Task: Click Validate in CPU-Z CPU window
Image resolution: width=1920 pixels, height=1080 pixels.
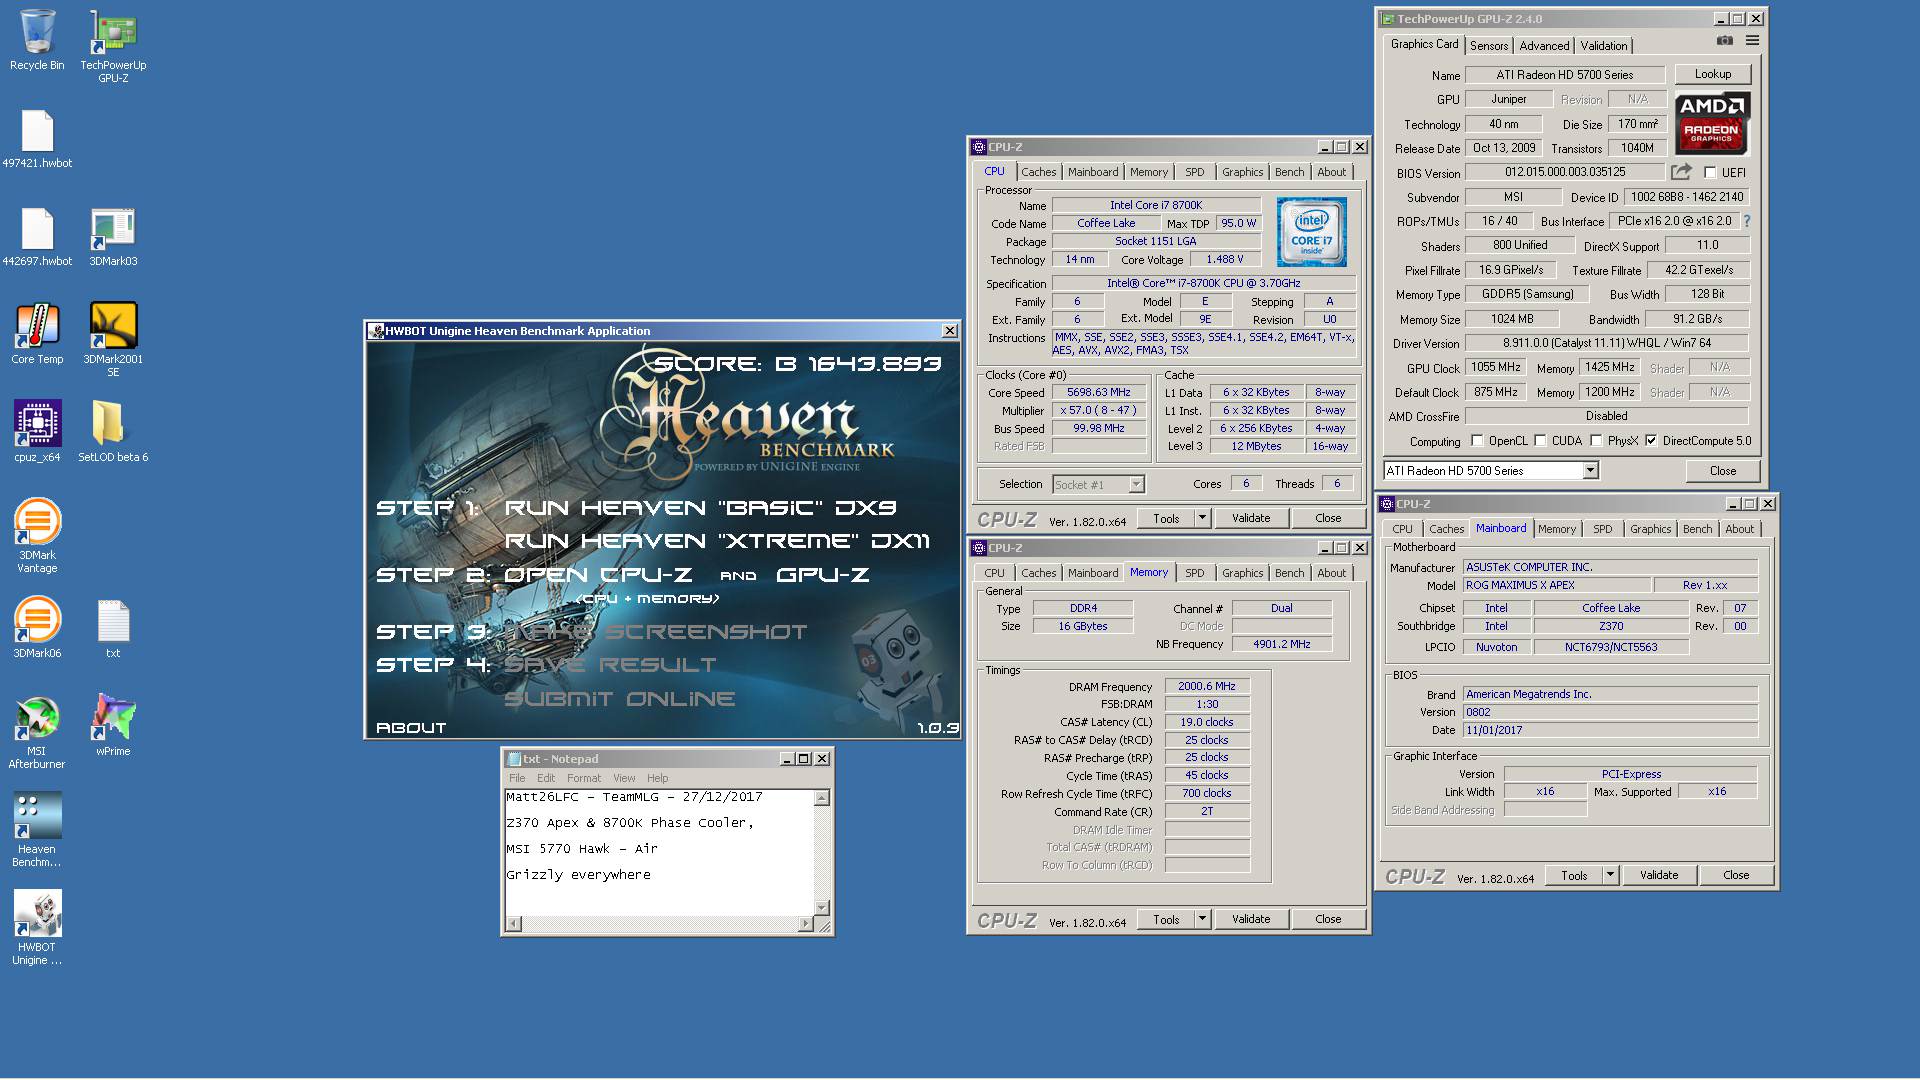Action: pos(1250,518)
